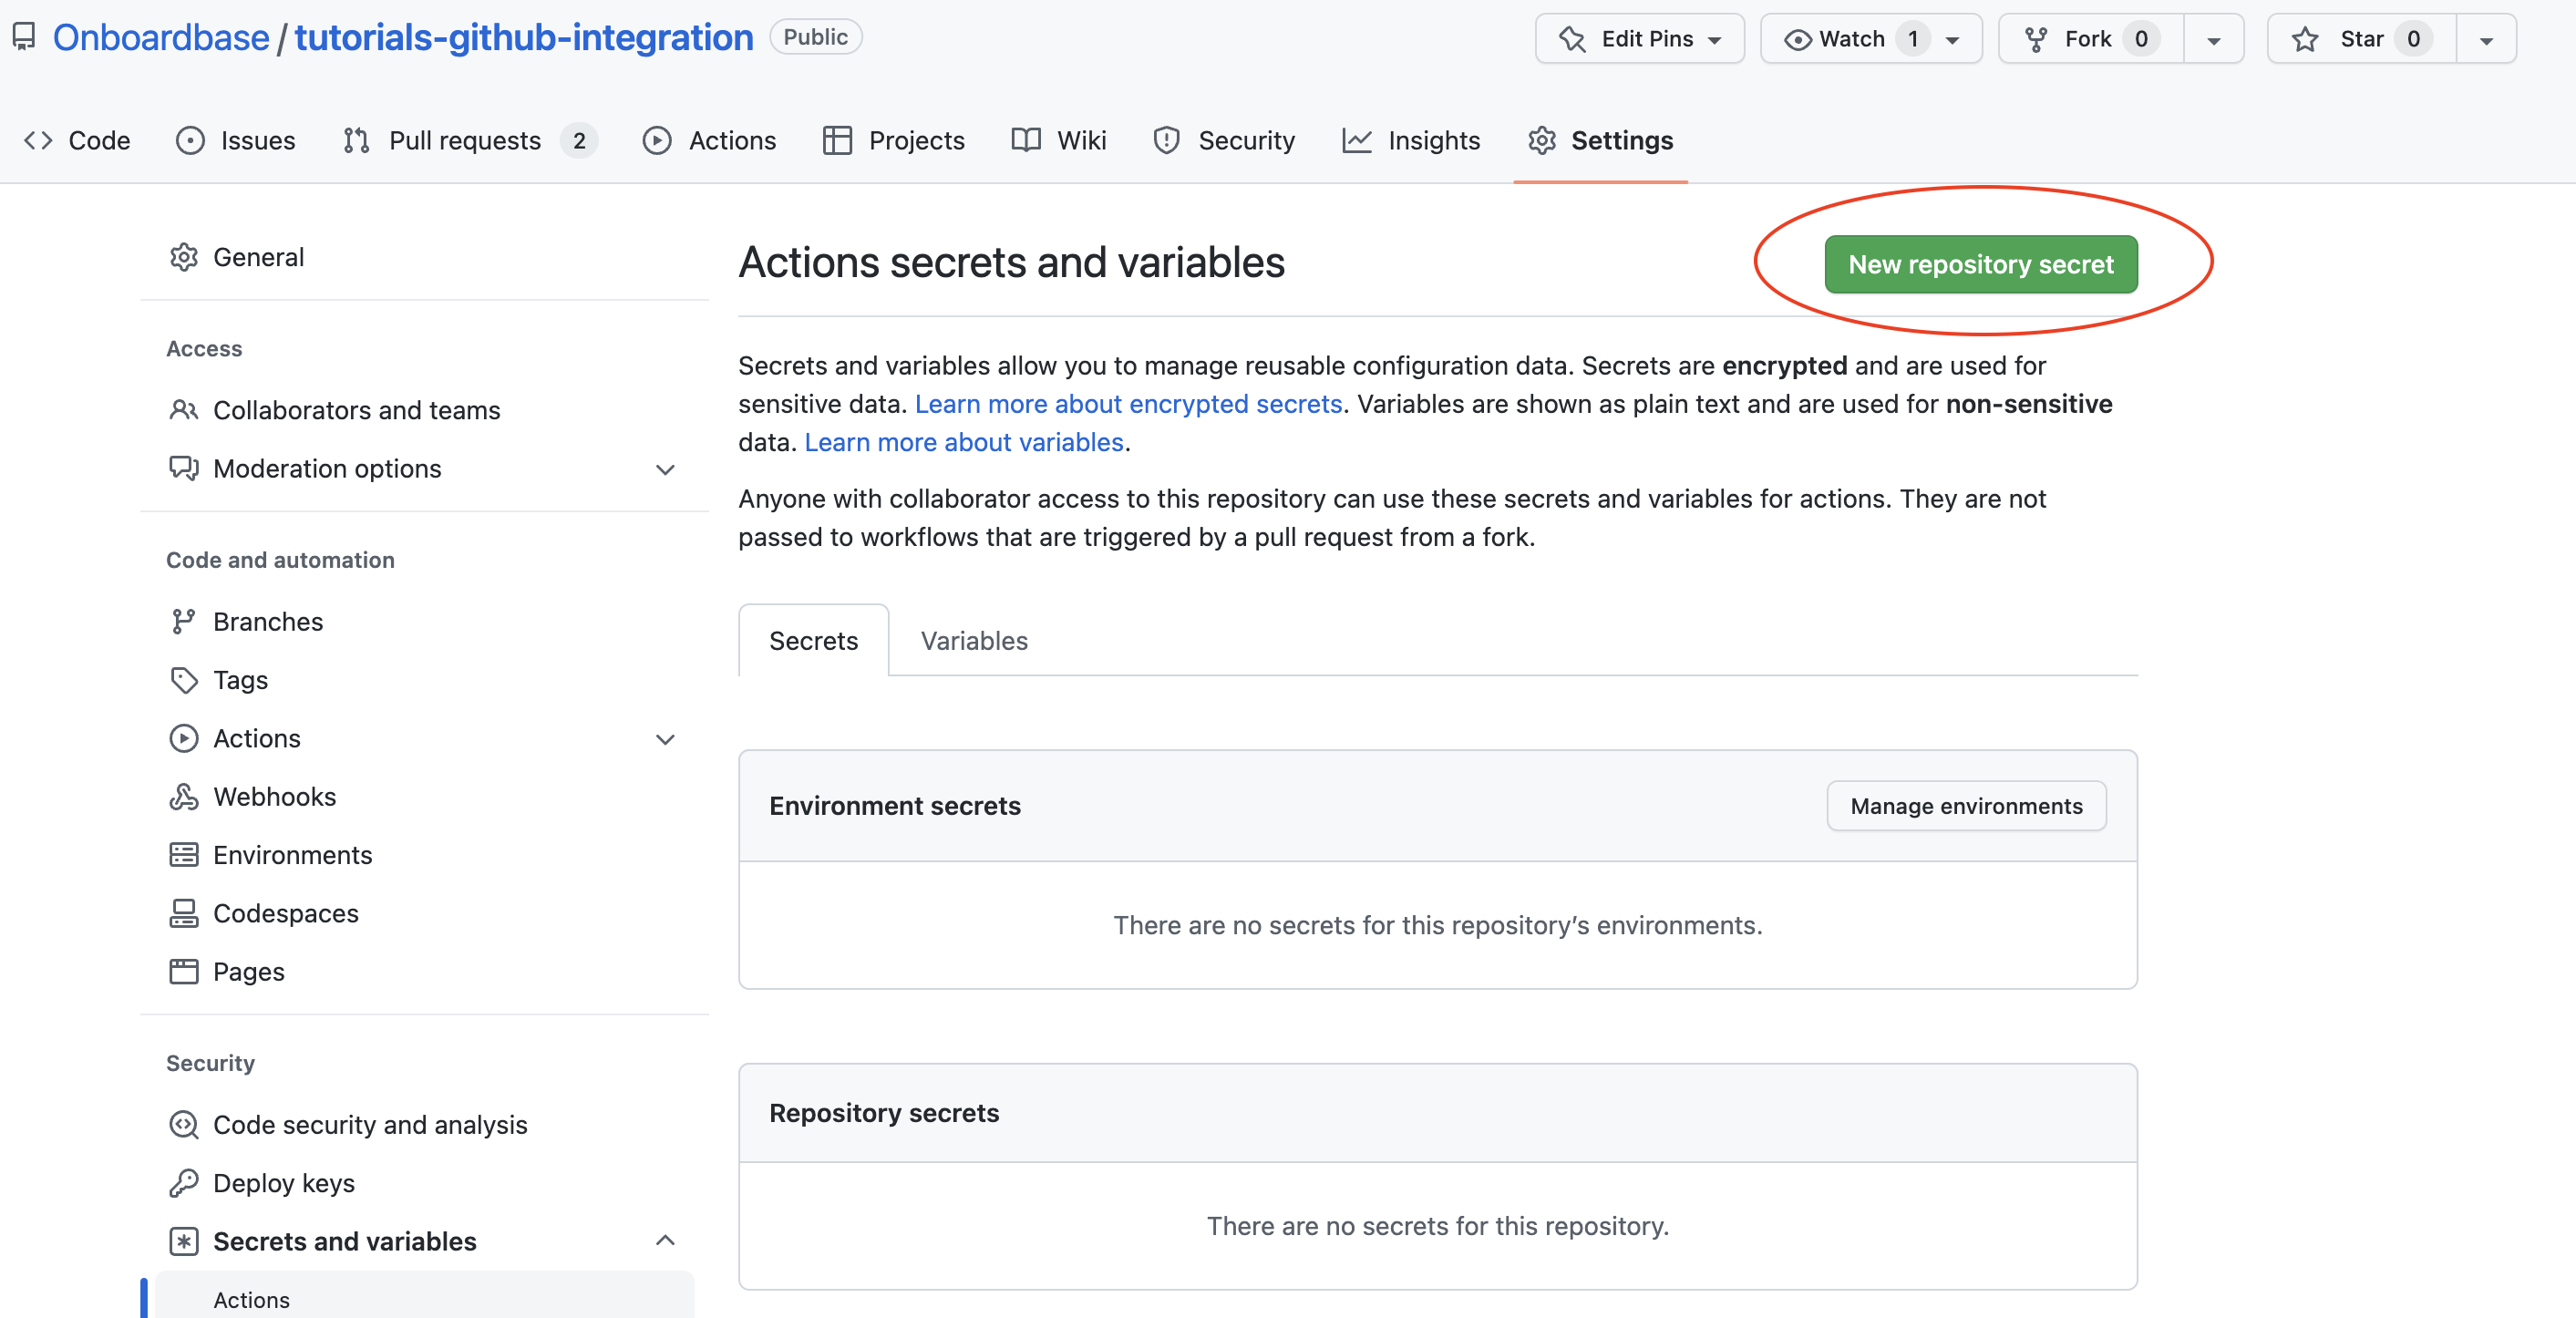Expand the Actions sidebar section chevron

tap(665, 739)
